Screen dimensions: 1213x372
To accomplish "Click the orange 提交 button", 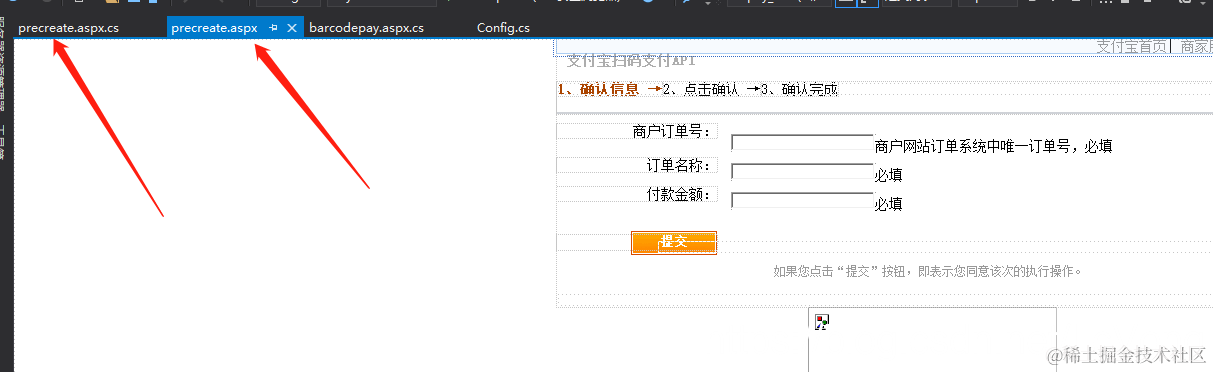I will tap(674, 242).
